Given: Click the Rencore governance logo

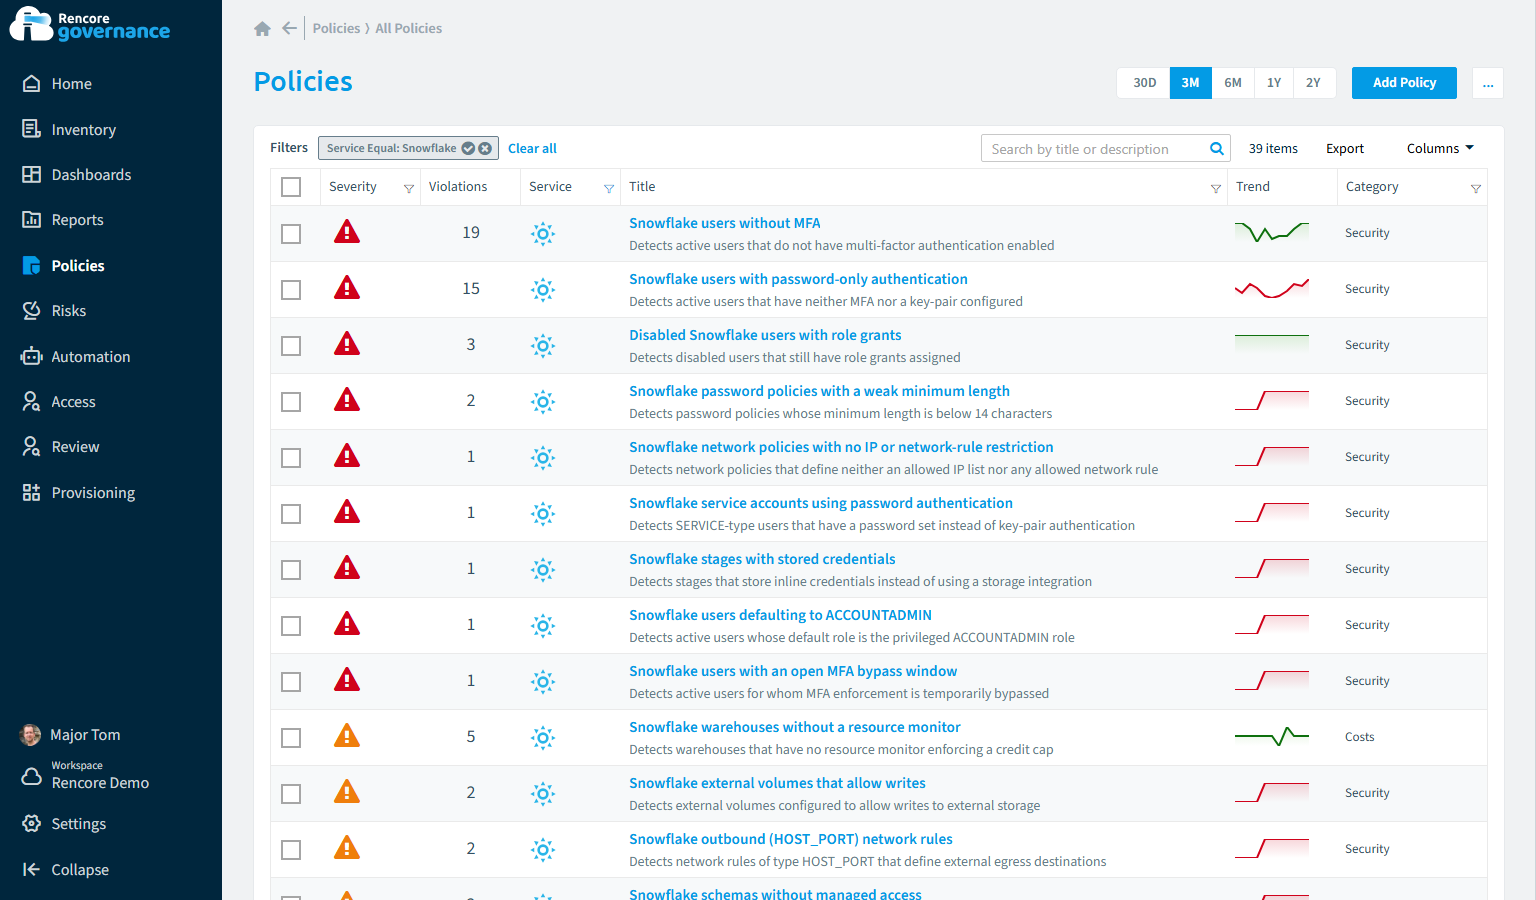Looking at the screenshot, I should point(90,24).
